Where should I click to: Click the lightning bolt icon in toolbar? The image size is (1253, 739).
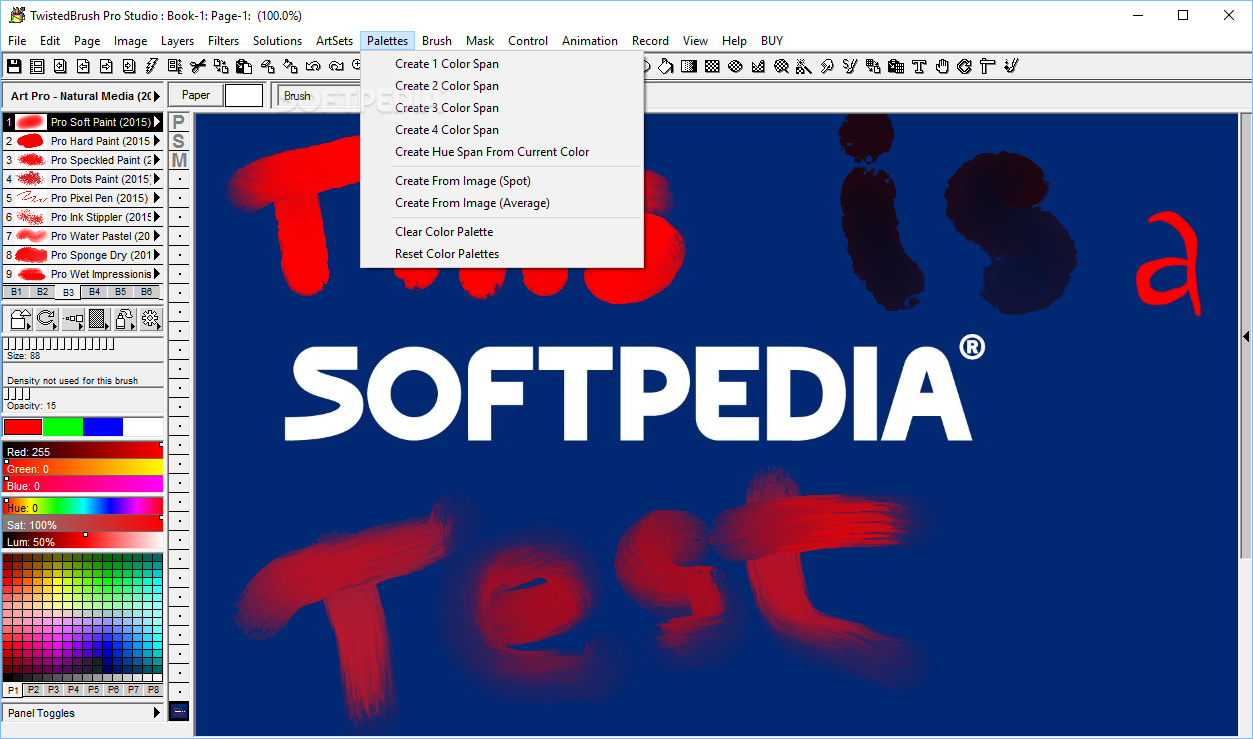(x=152, y=66)
